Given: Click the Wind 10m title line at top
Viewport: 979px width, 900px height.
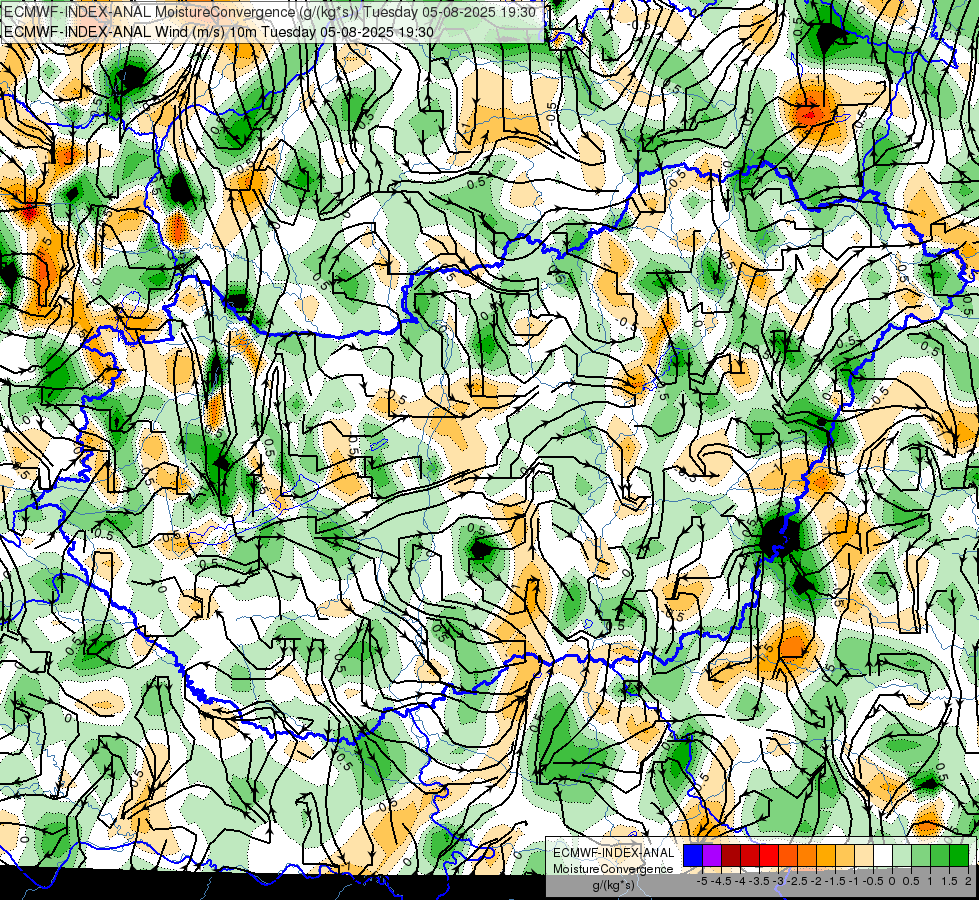Looking at the screenshot, I should (219, 31).
